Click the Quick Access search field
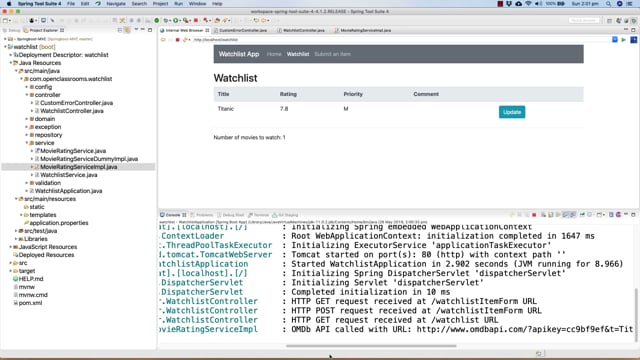640x360 pixels. pos(584,20)
